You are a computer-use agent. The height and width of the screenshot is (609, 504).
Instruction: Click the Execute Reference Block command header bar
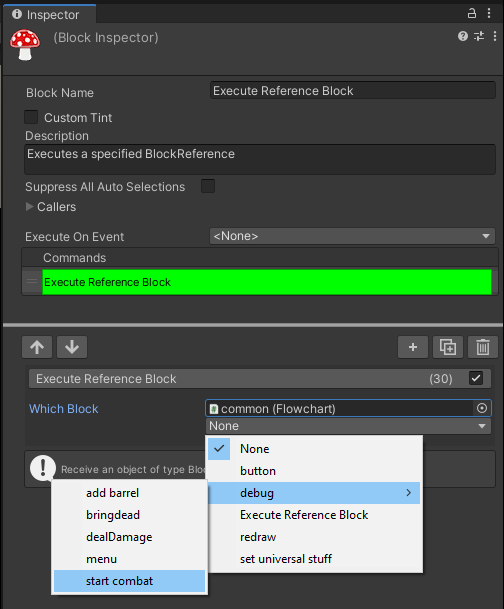260,379
